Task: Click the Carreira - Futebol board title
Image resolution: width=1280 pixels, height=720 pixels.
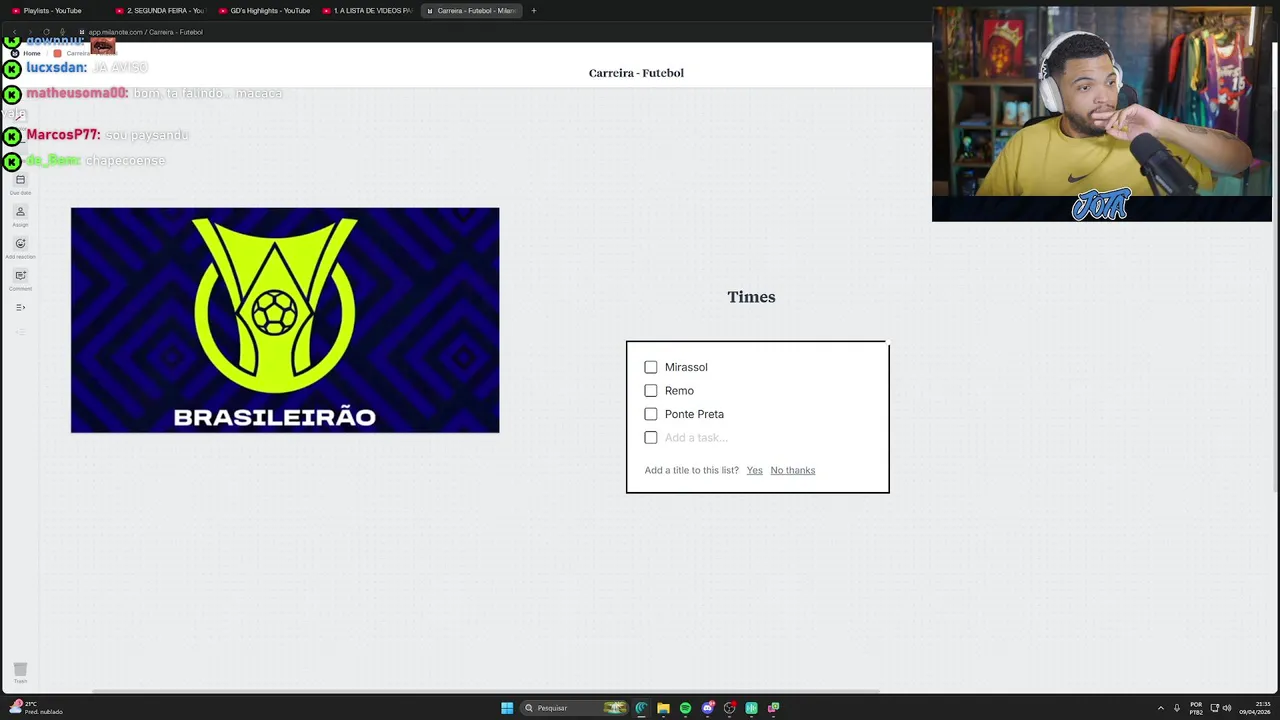Action: tap(636, 73)
